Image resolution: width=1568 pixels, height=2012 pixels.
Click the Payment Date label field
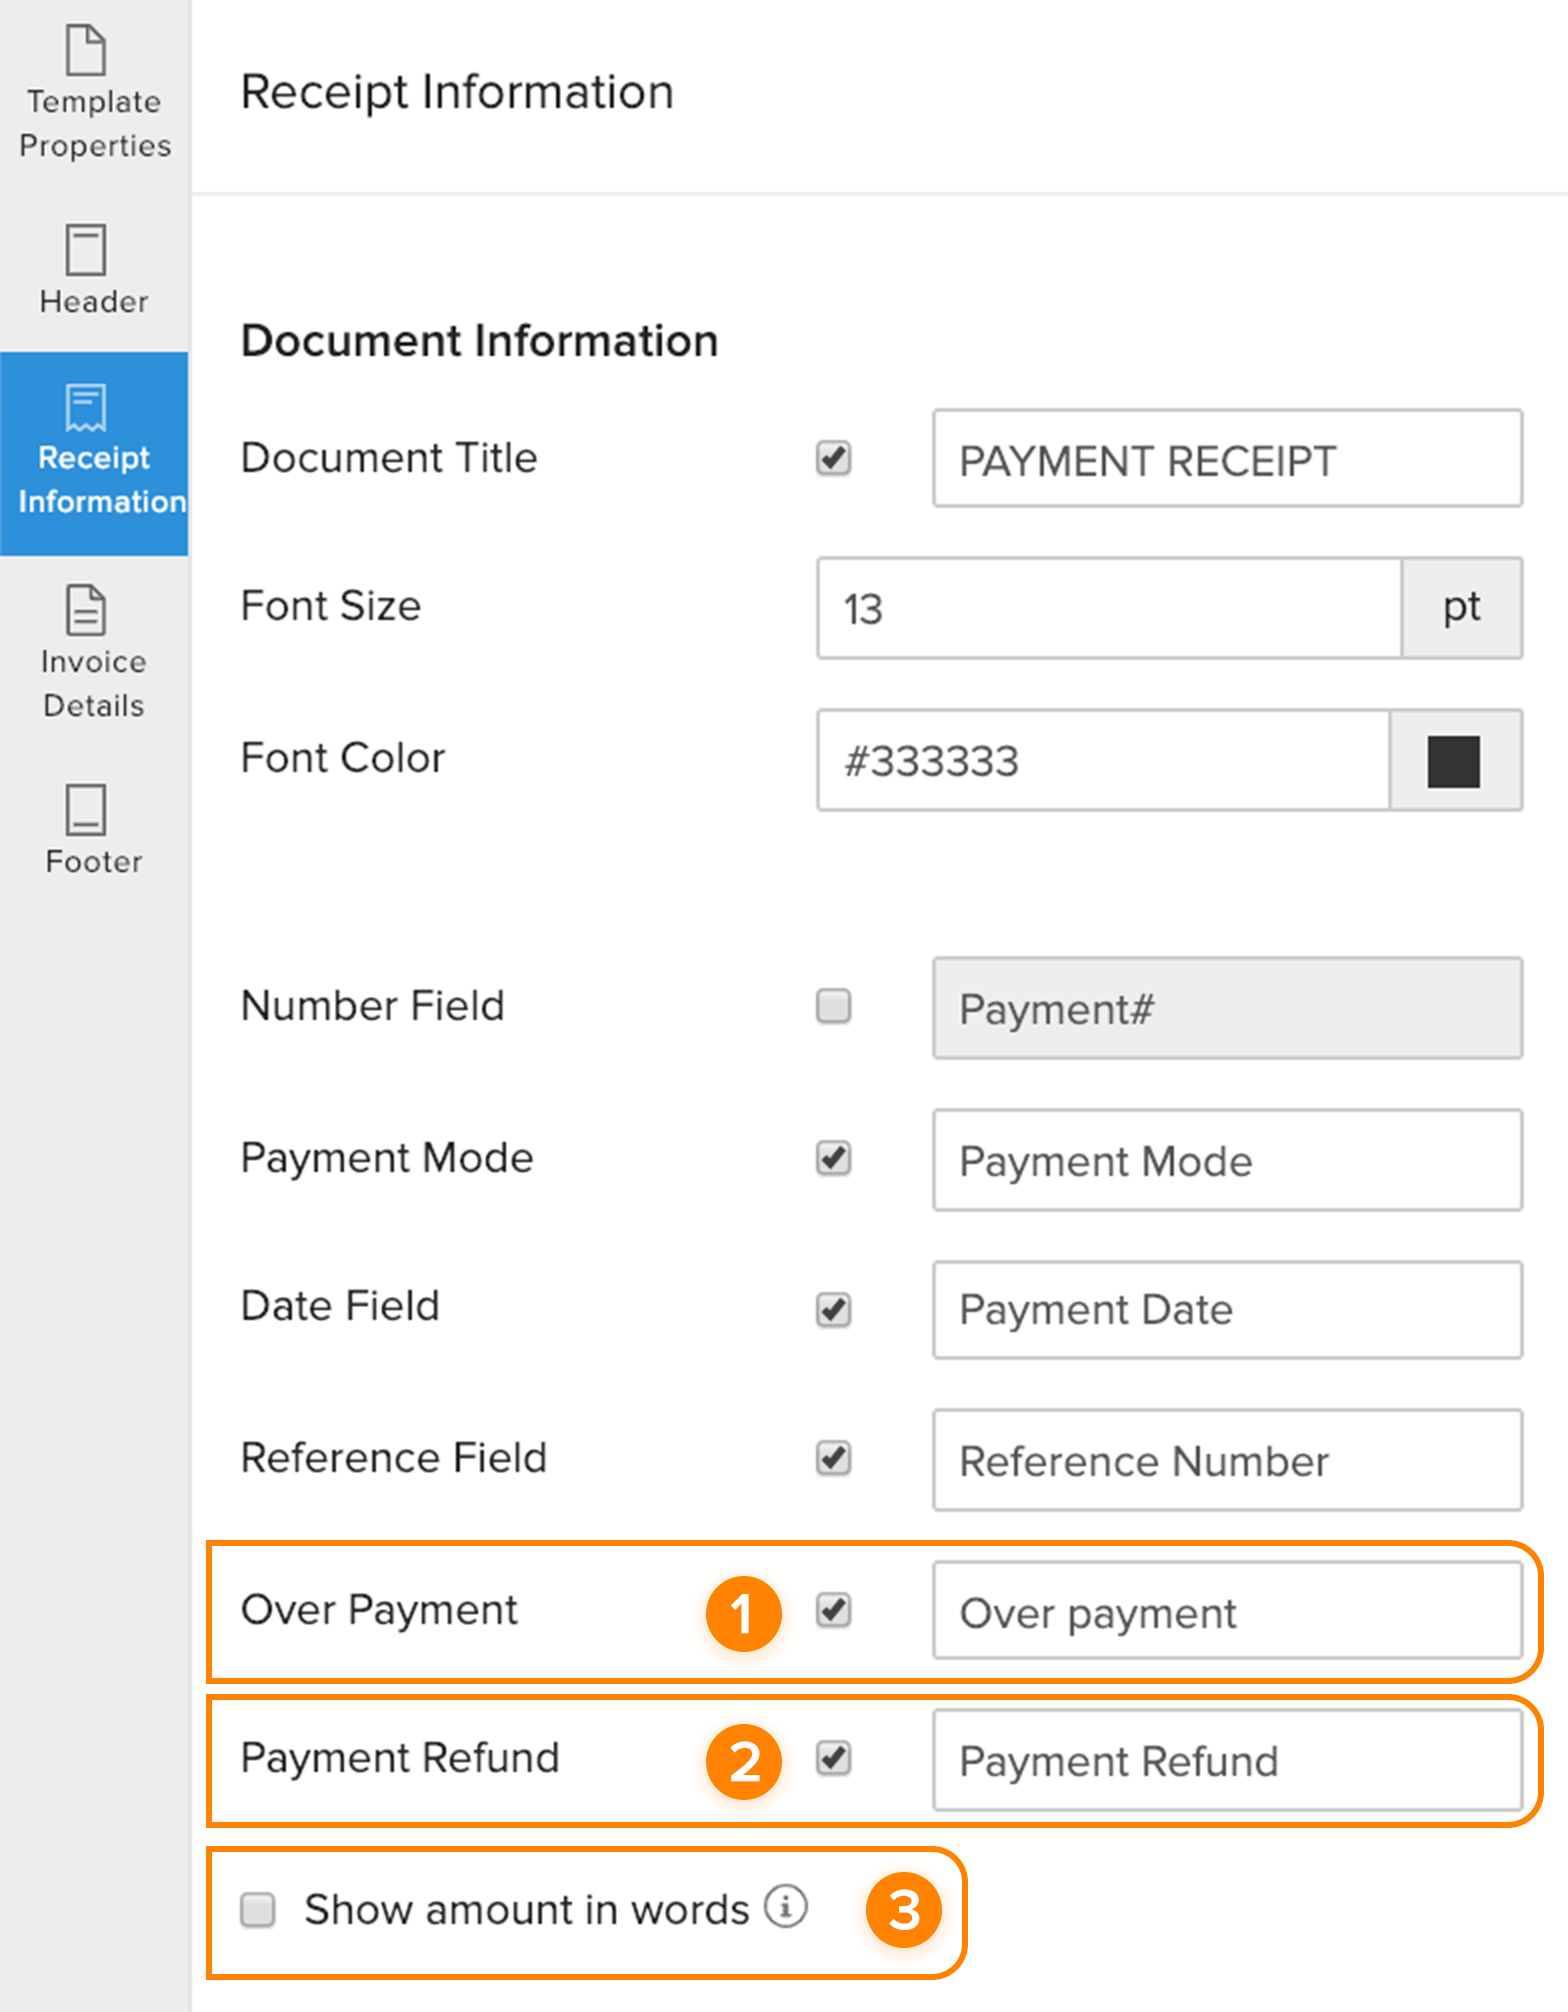(1226, 1310)
